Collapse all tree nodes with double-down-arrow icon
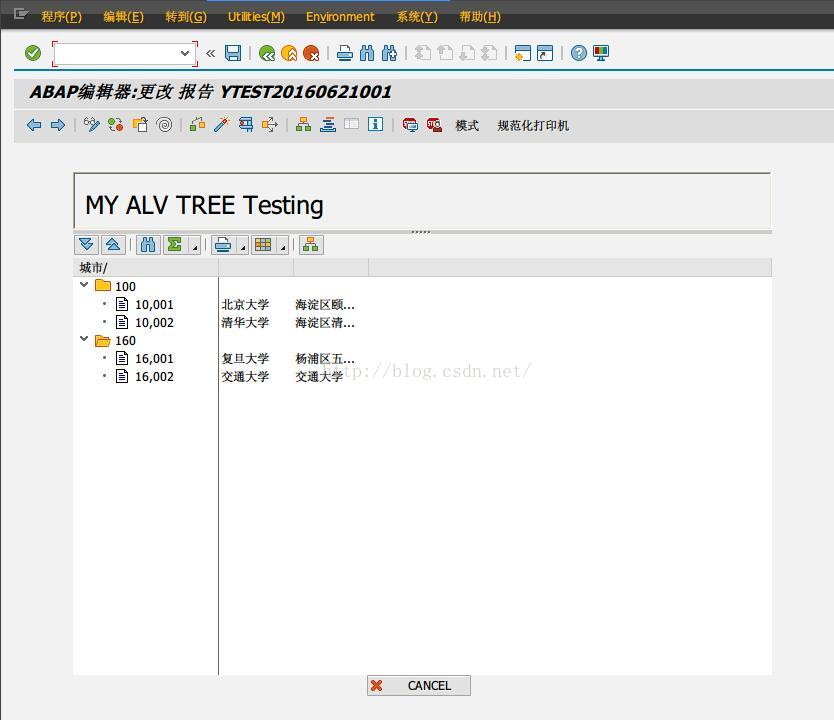This screenshot has width=834, height=720. click(85, 244)
